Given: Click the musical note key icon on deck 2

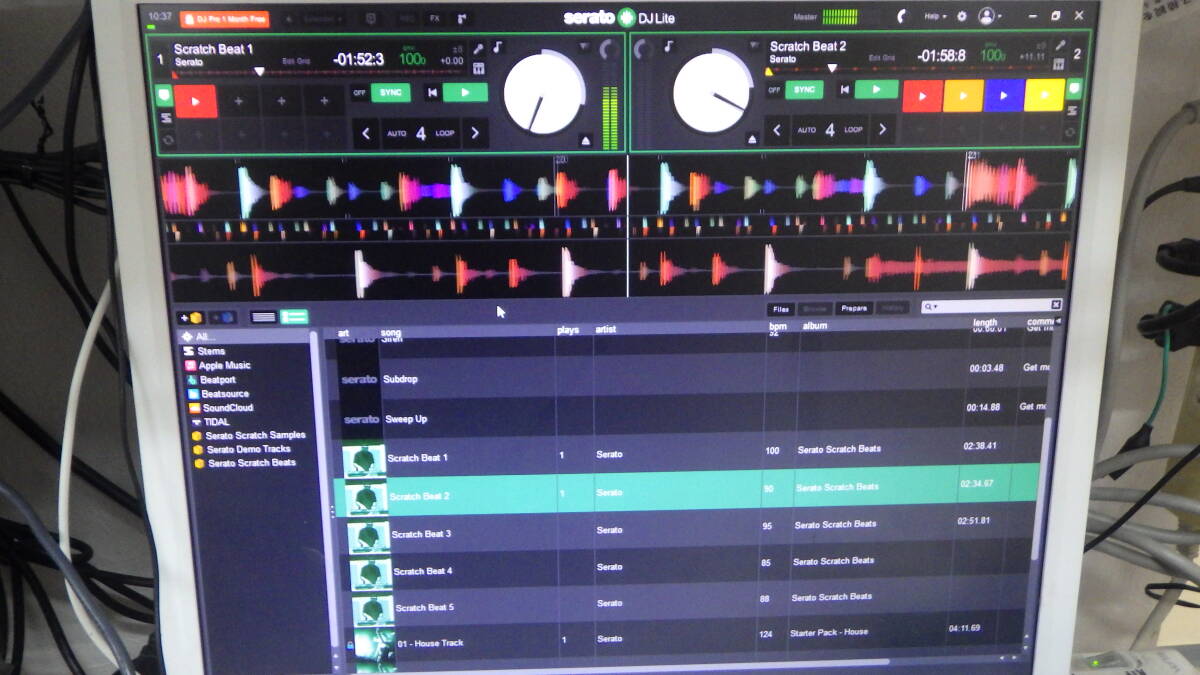Looking at the screenshot, I should click(x=668, y=46).
